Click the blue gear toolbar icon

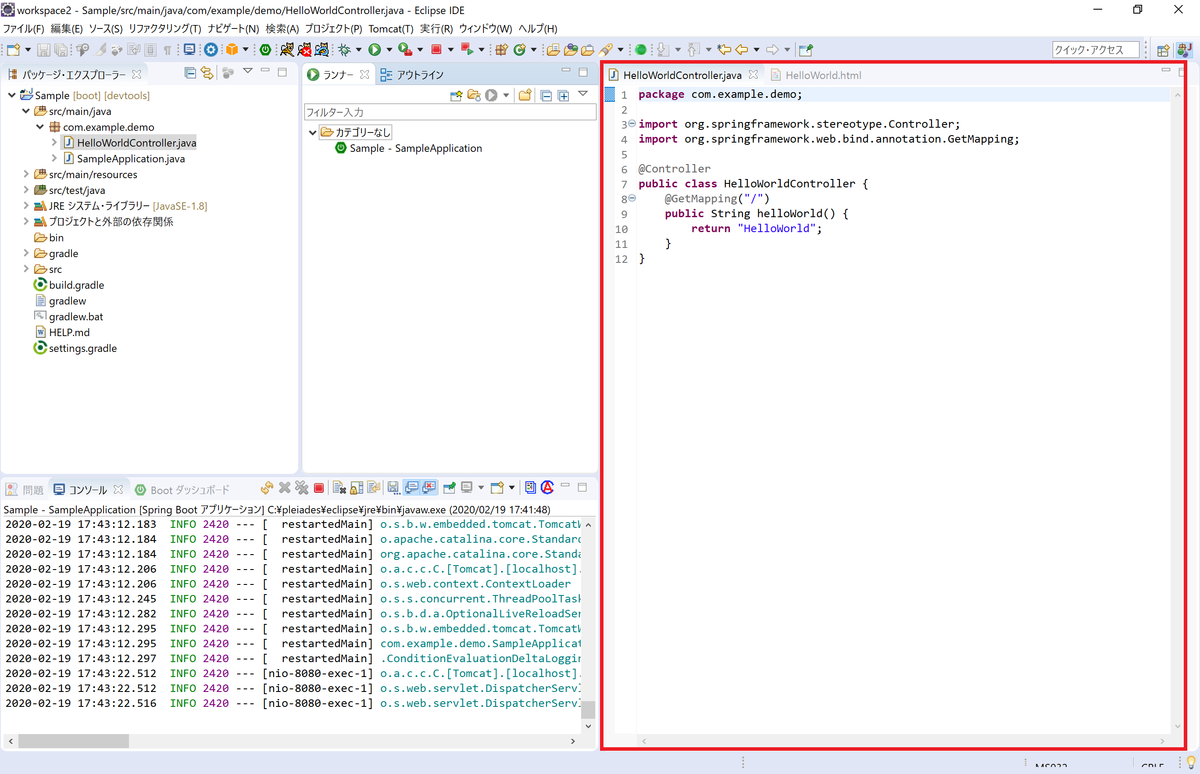pyautogui.click(x=211, y=49)
